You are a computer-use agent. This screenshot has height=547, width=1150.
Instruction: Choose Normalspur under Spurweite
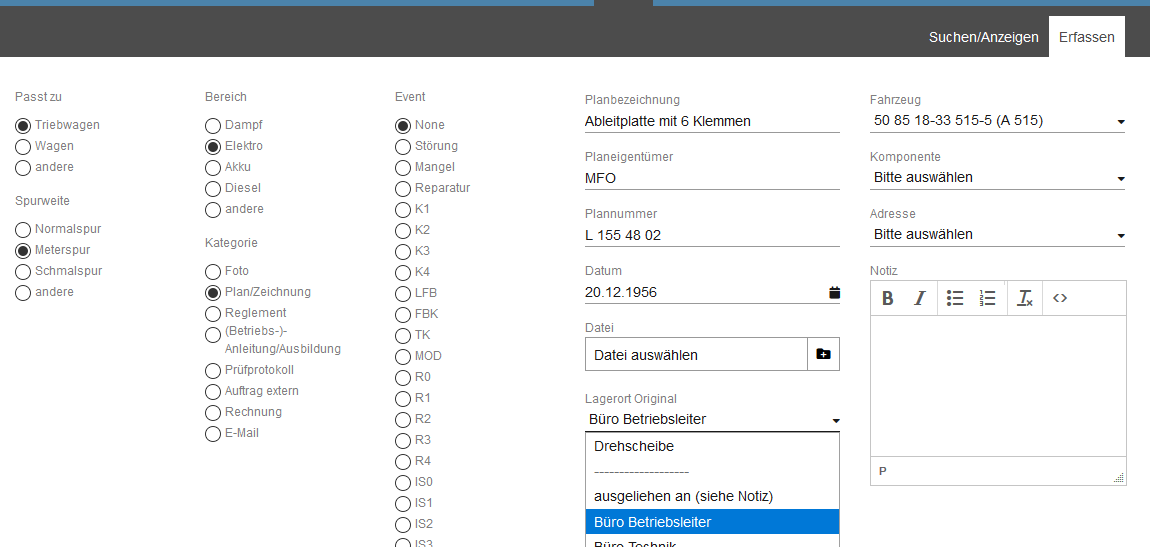[23, 230]
